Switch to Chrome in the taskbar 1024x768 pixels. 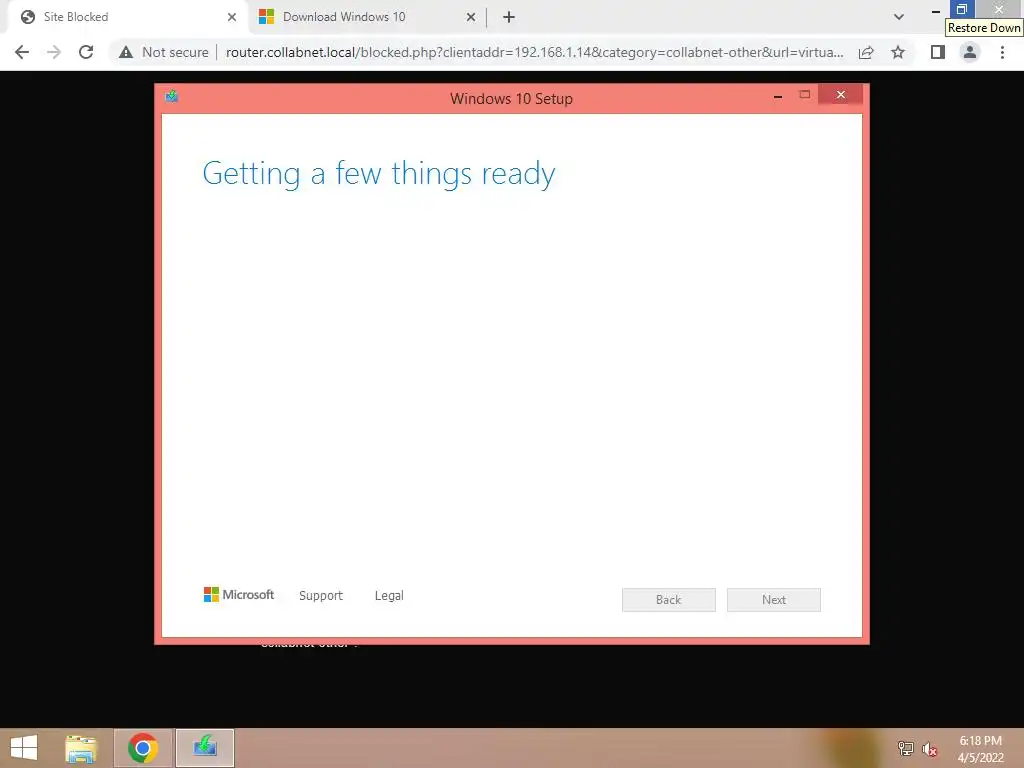[x=143, y=748]
